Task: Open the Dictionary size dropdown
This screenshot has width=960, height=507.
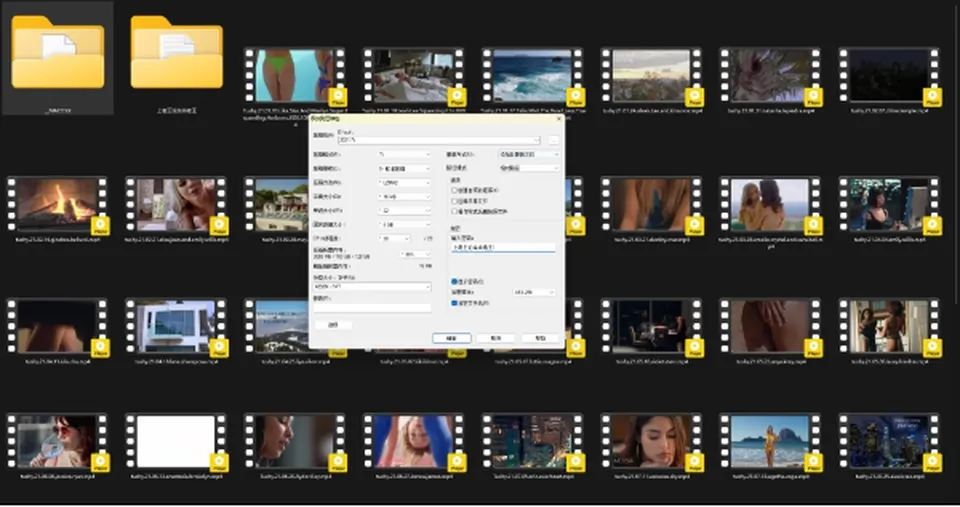Action: (404, 197)
